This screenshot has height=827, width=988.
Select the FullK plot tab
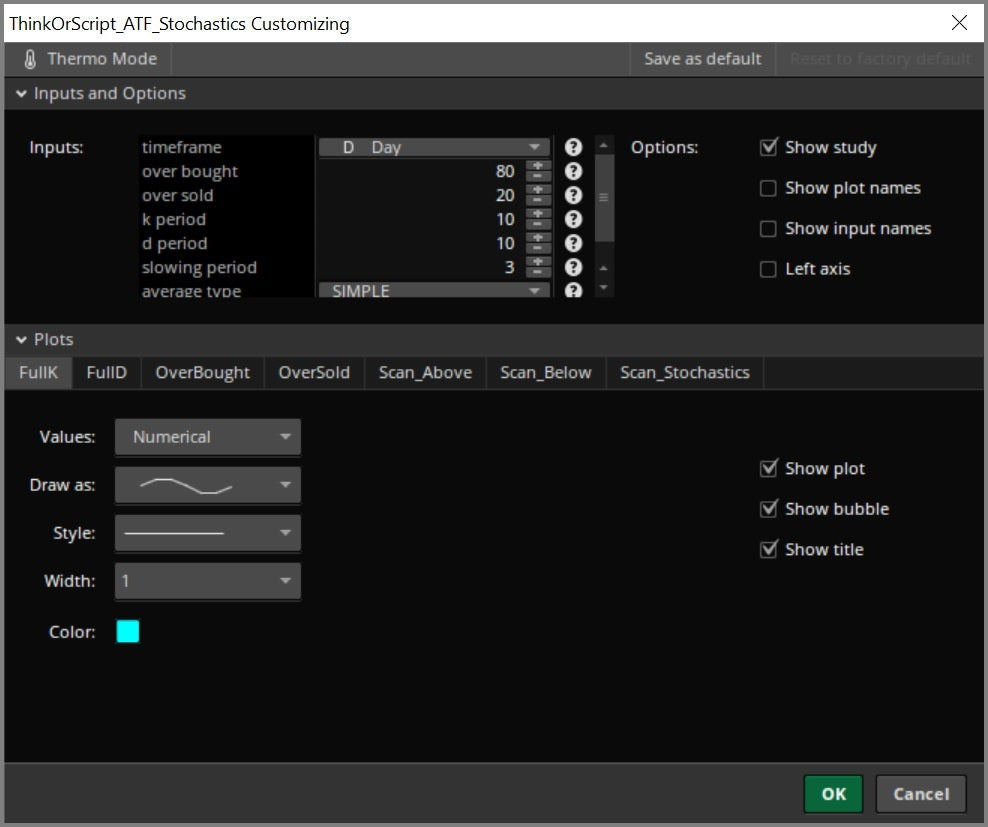38,373
